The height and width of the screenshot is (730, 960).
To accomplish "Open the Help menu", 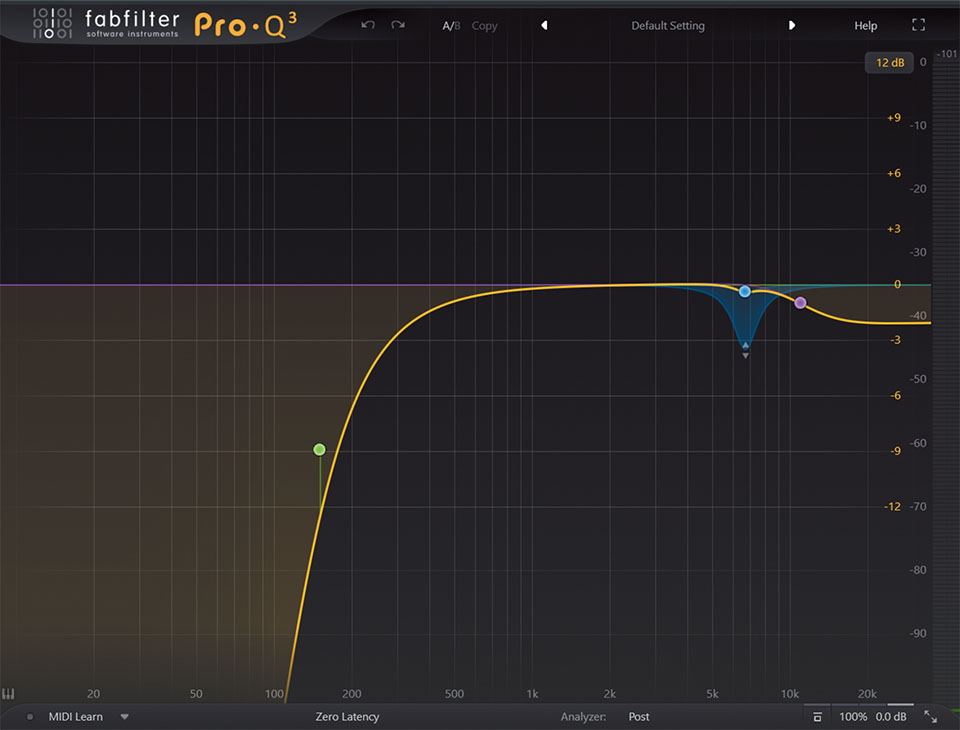I will [866, 26].
